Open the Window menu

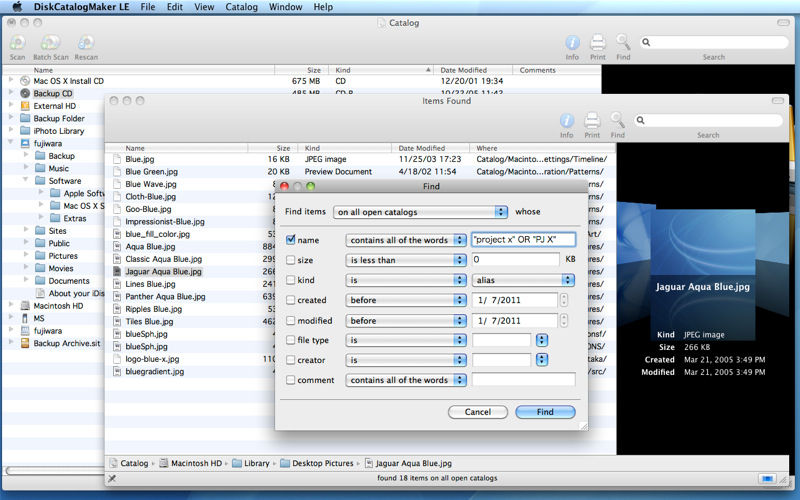coord(285,7)
